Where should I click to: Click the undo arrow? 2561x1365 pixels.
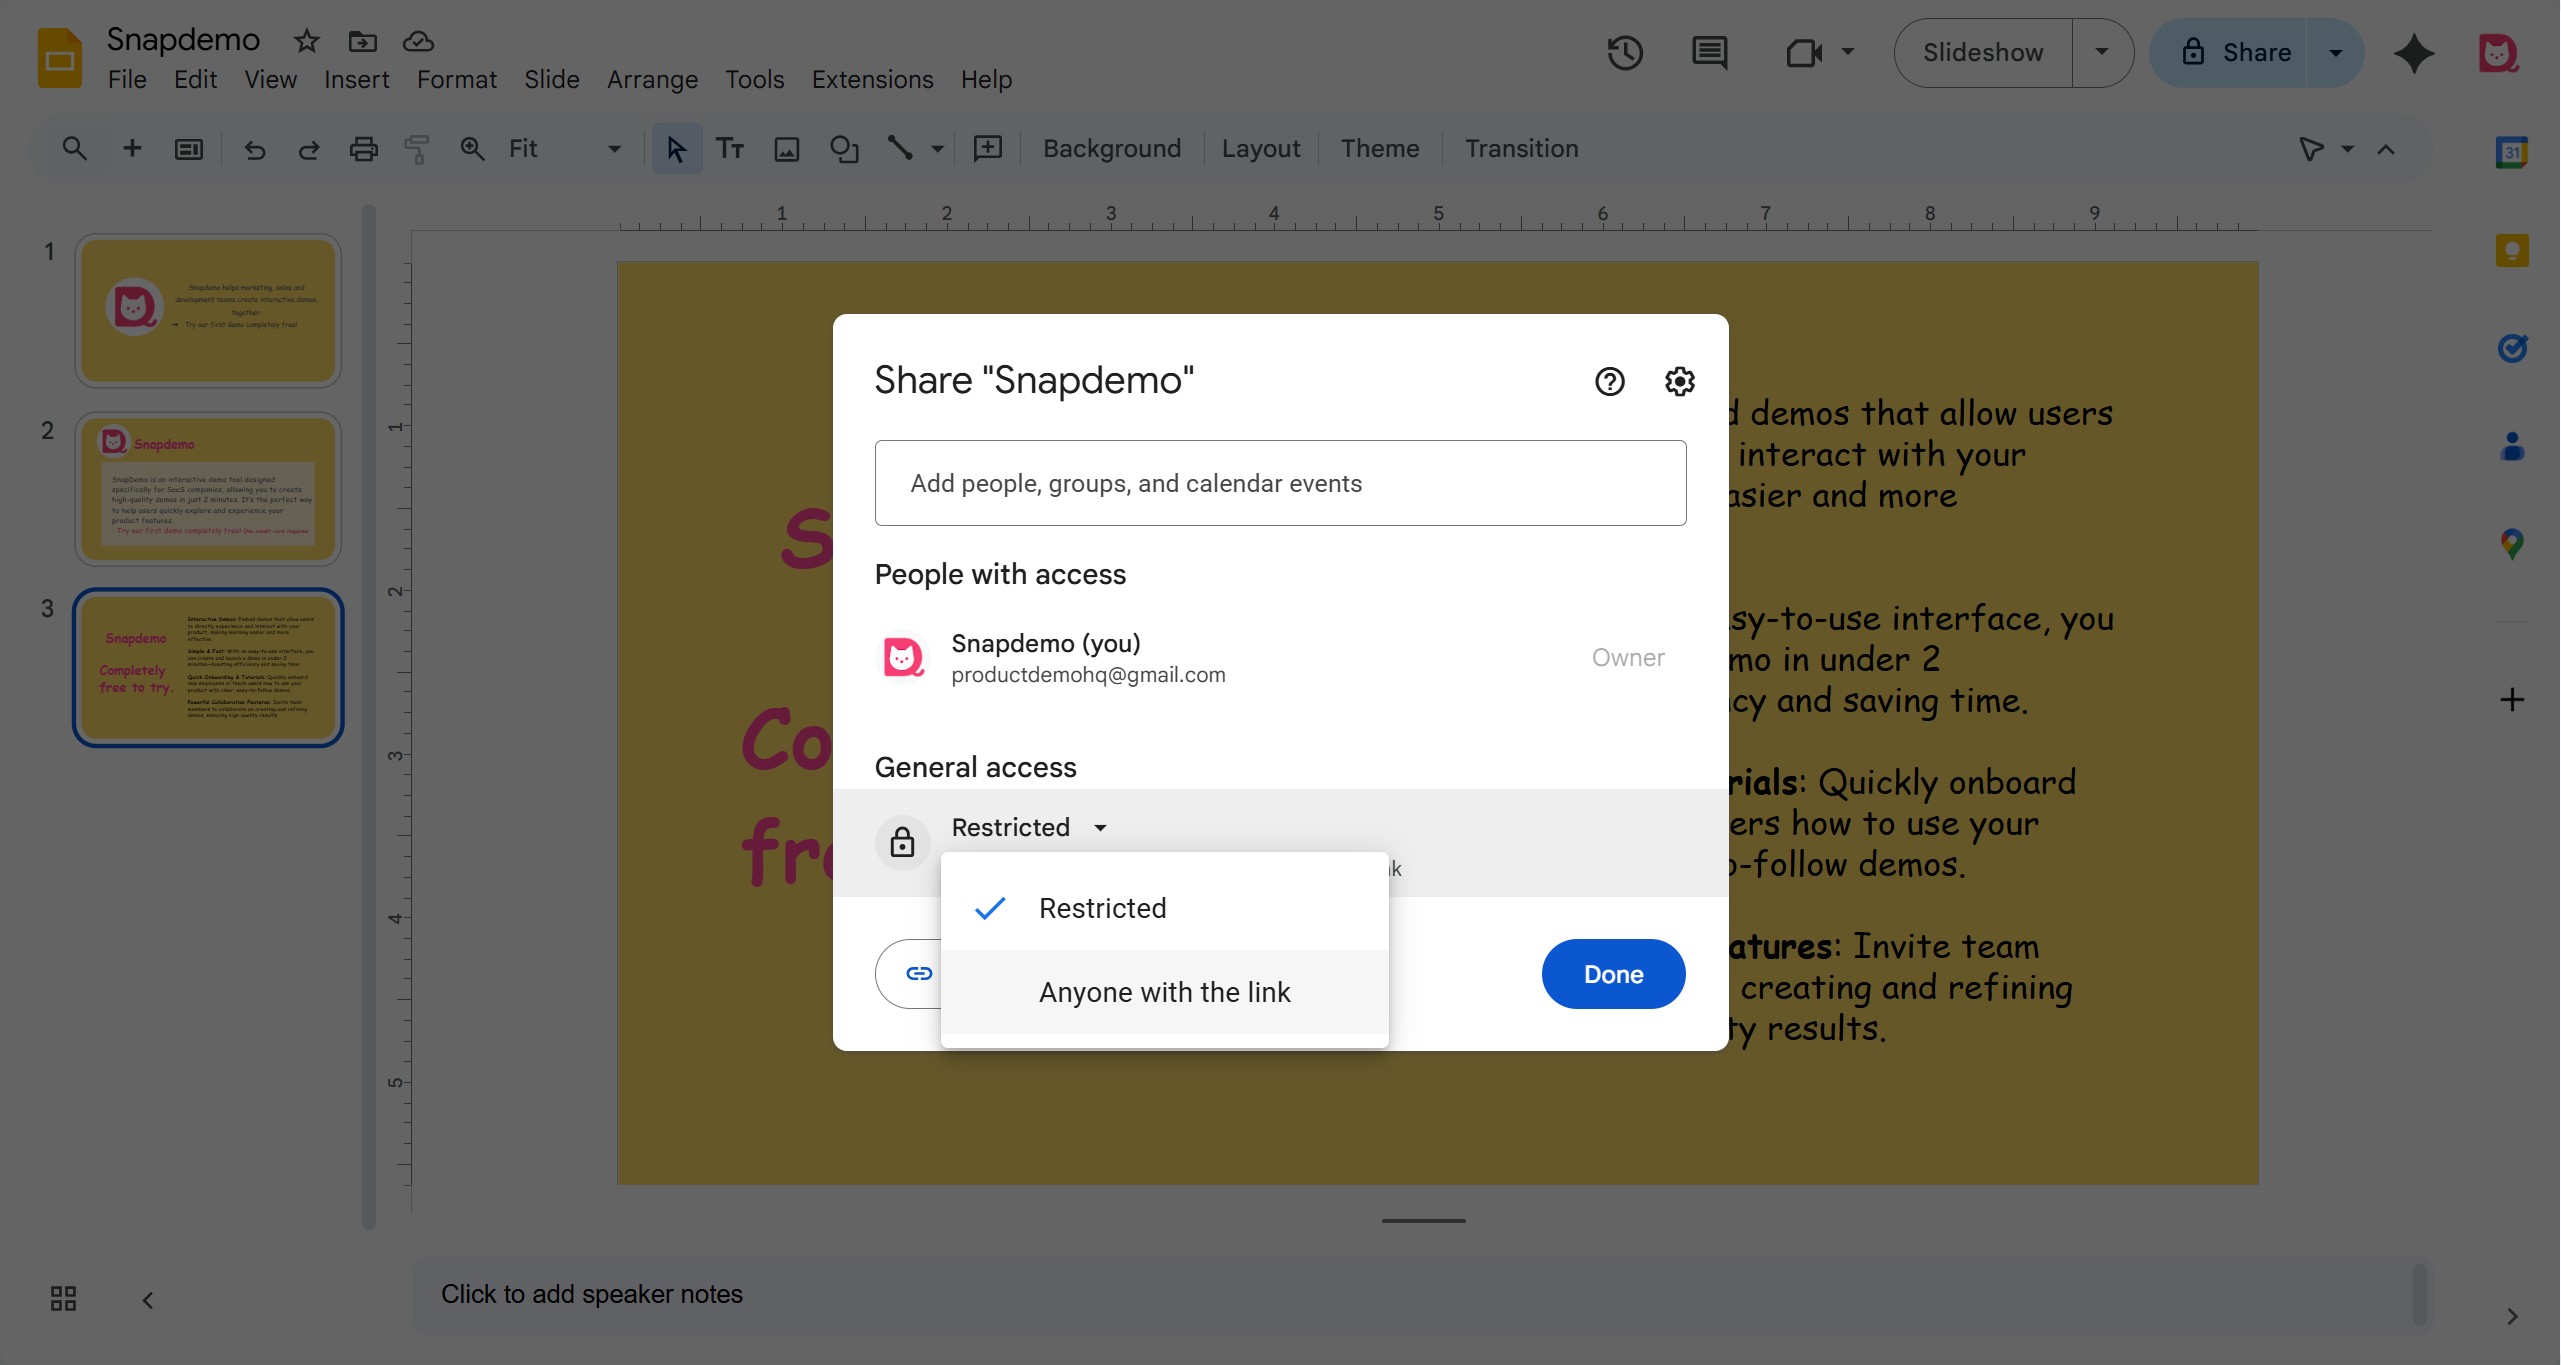[x=255, y=149]
